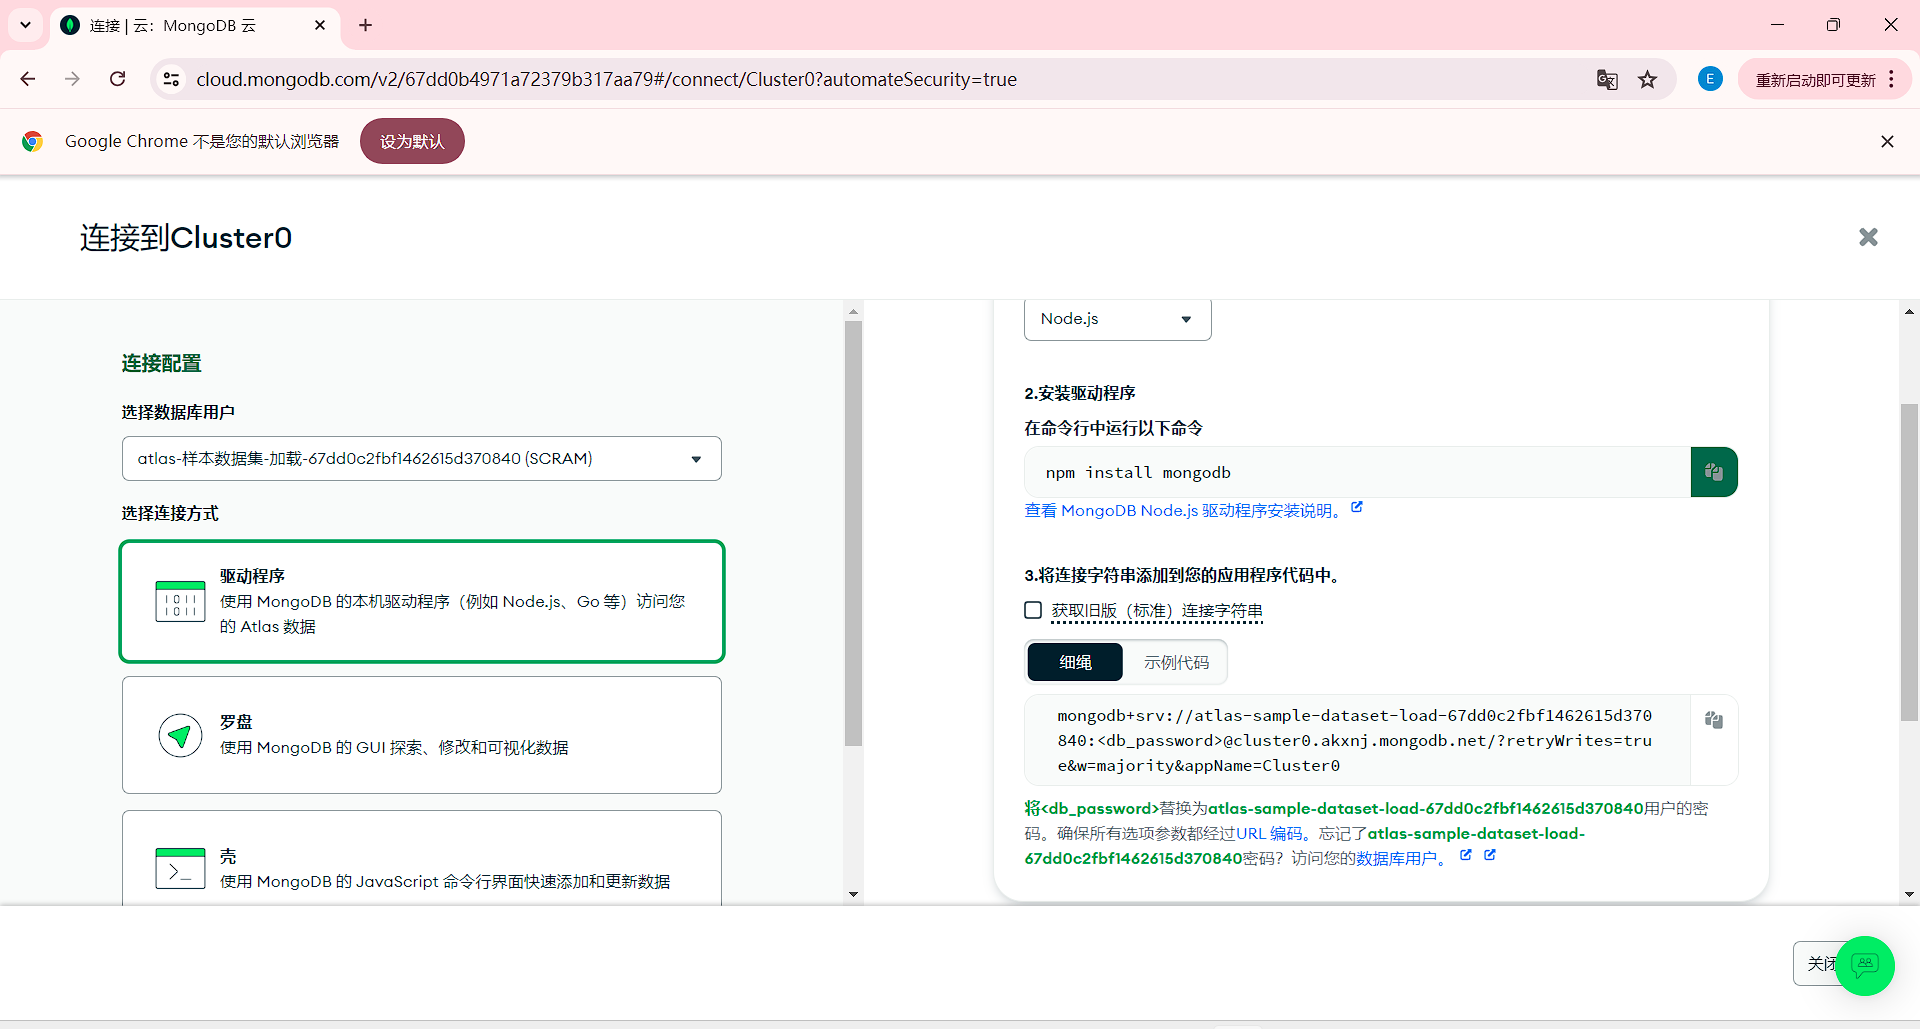Open a new browser tab

(x=366, y=25)
